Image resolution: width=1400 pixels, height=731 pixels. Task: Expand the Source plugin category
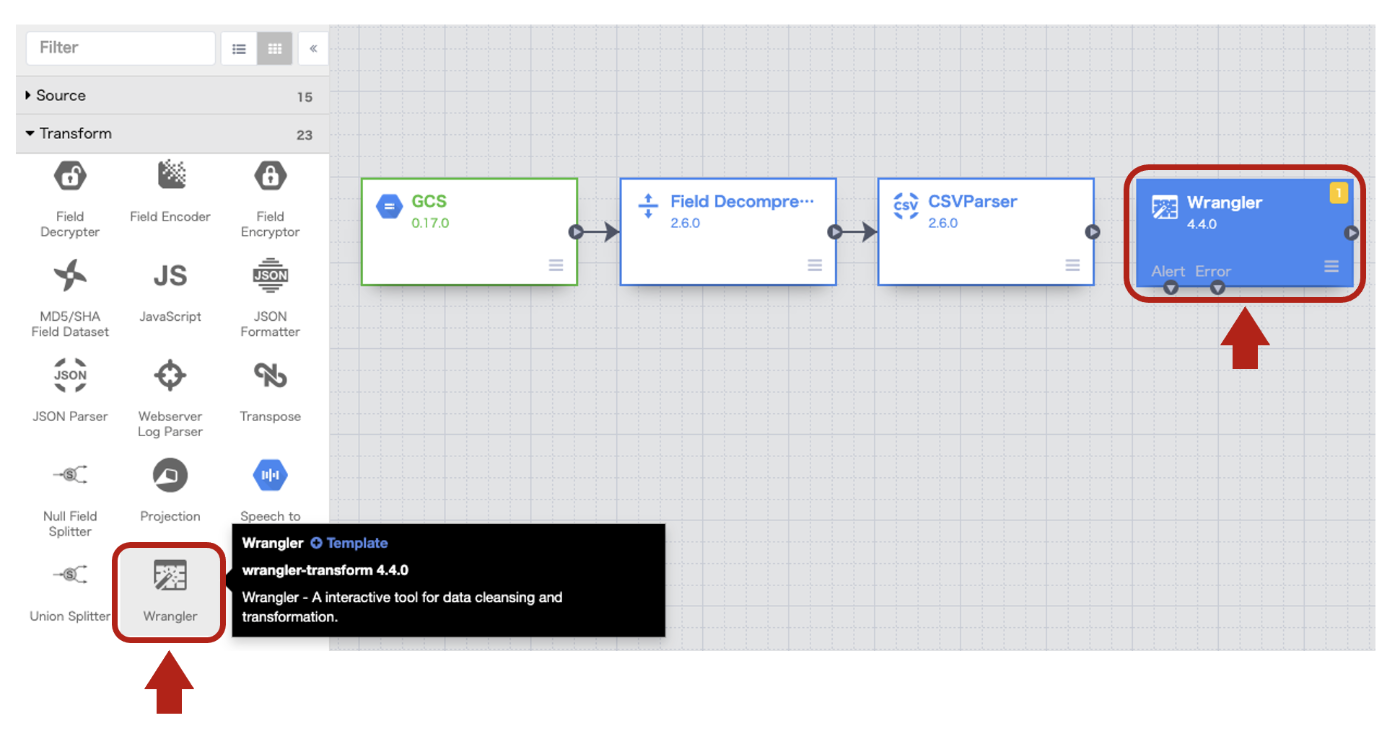pos(172,96)
